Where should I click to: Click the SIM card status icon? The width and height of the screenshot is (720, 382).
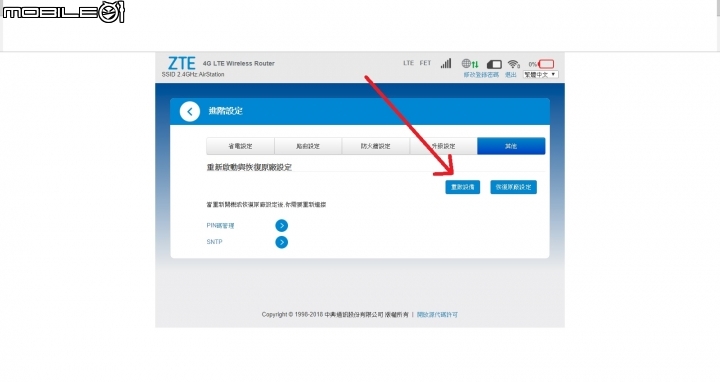click(494, 64)
